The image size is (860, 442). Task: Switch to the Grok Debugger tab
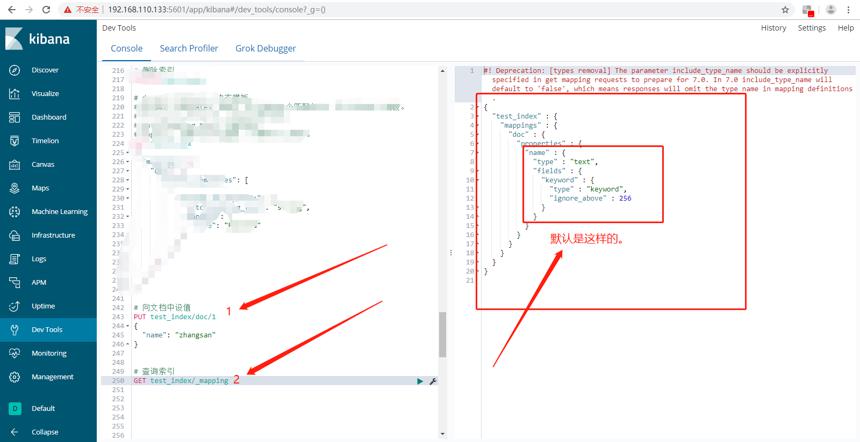coord(265,48)
